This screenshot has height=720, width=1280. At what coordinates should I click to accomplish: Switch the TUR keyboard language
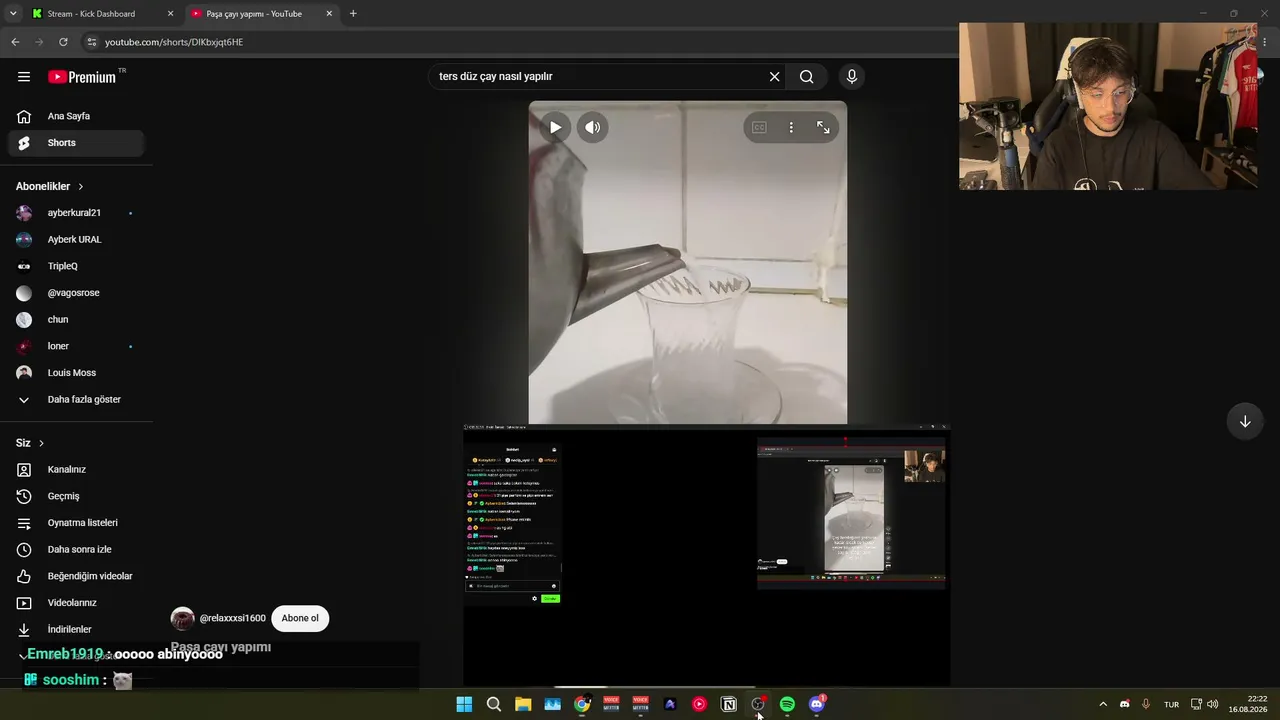point(1171,704)
